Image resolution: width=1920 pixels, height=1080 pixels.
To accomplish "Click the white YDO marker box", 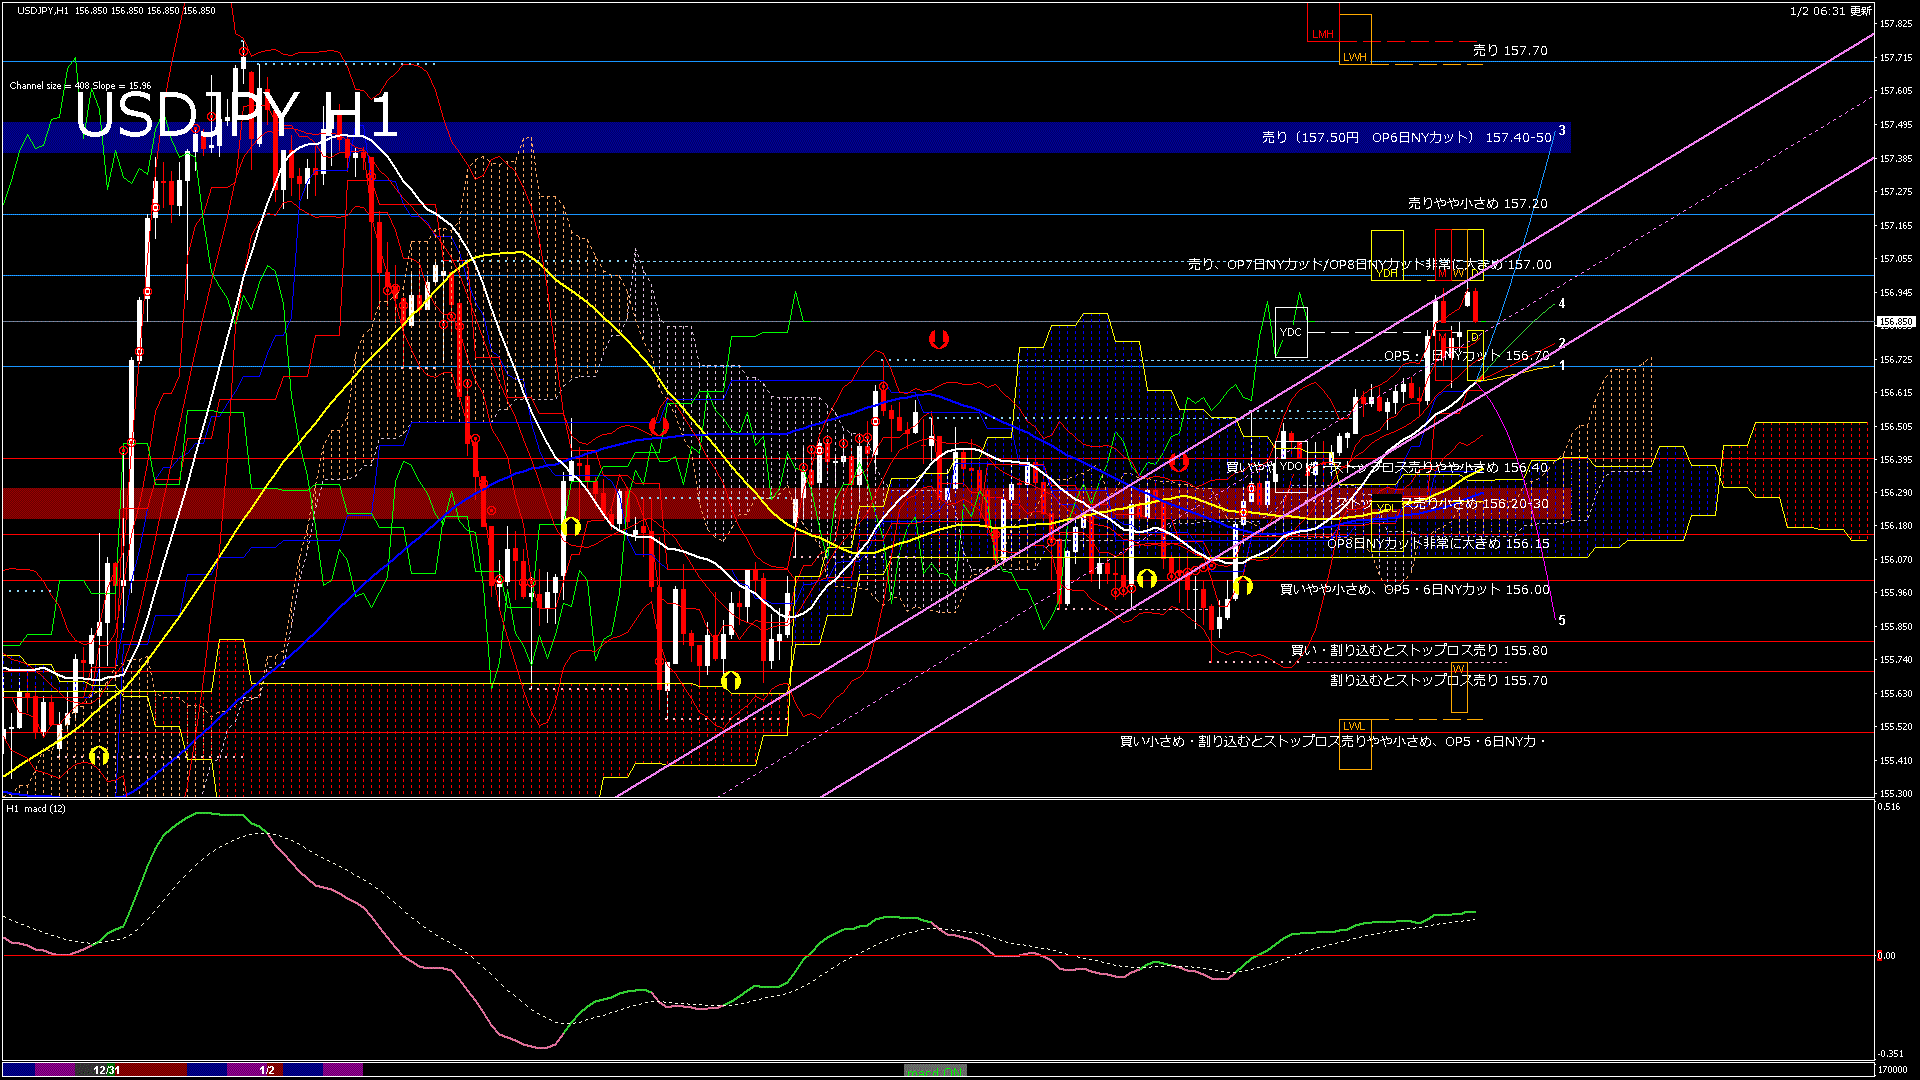I will click(x=1291, y=467).
